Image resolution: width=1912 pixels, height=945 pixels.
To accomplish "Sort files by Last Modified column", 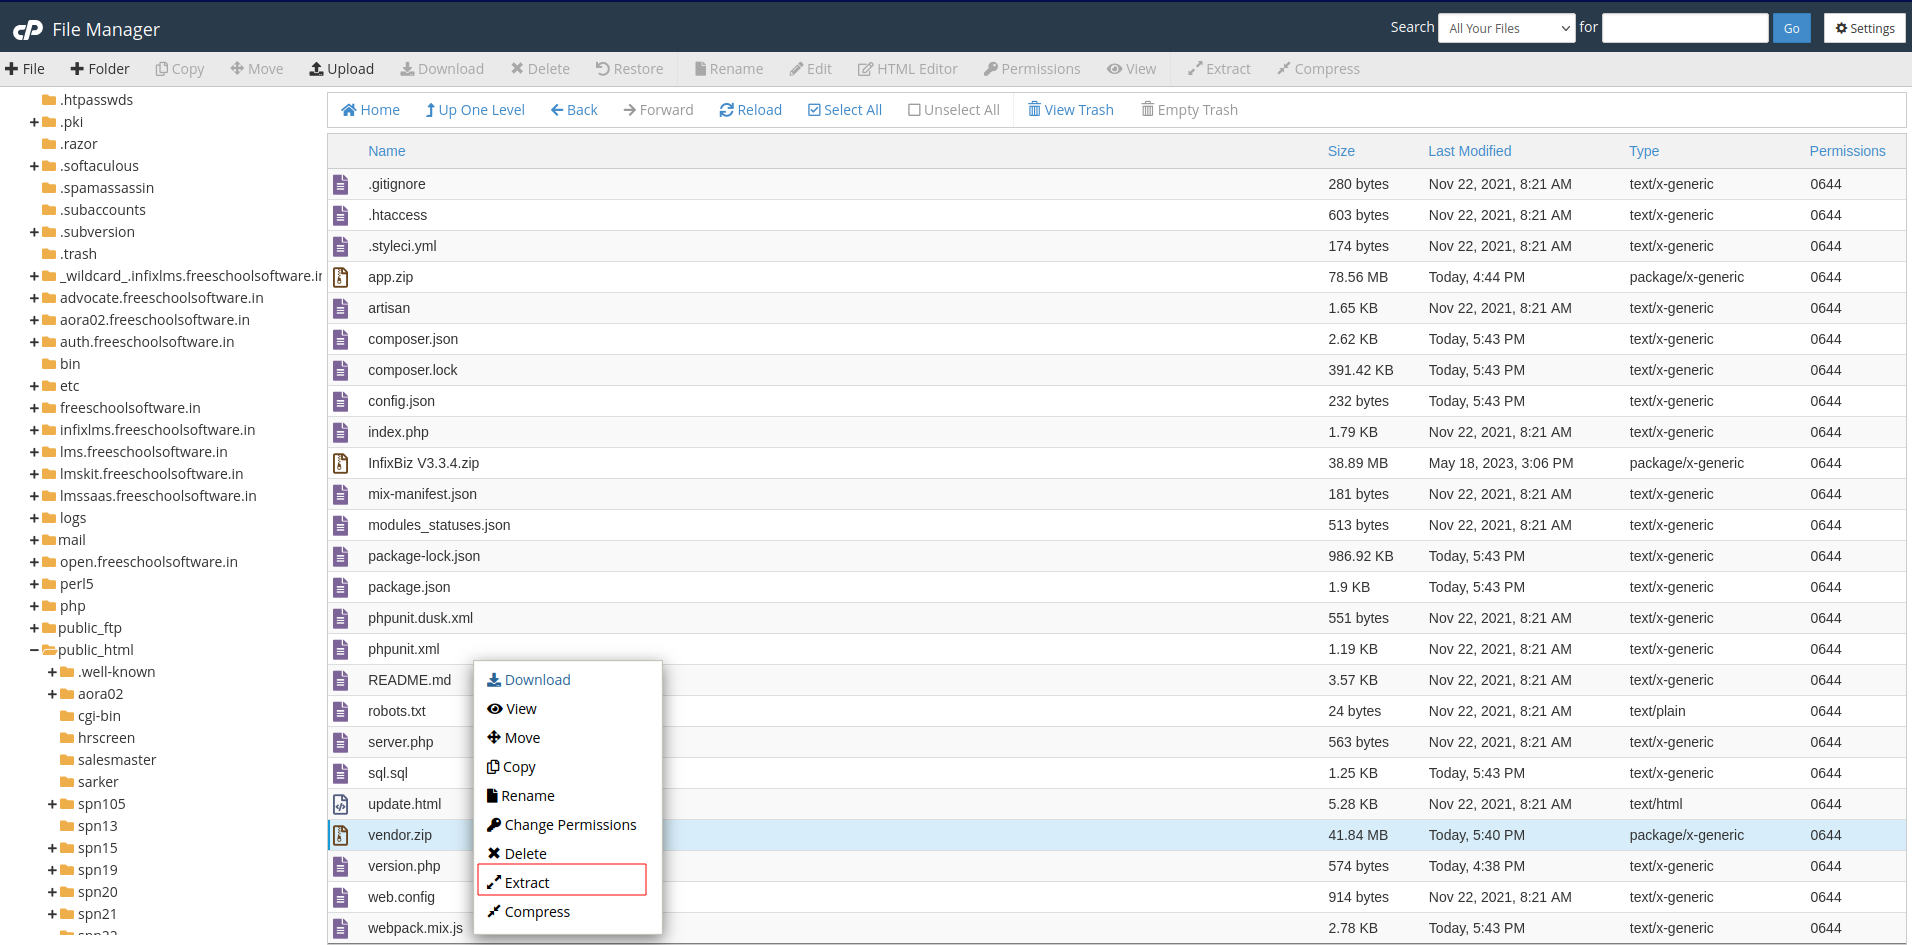I will tap(1469, 151).
